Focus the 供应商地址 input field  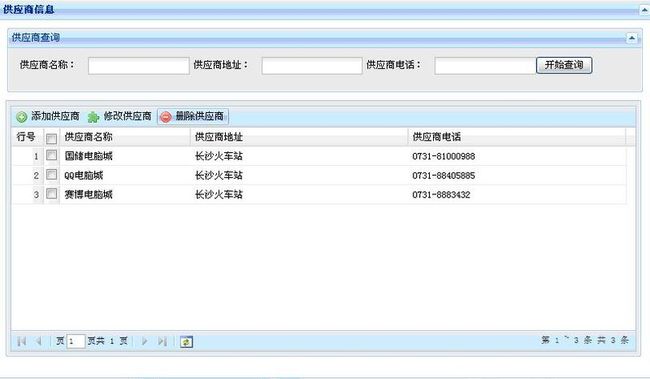(312, 66)
